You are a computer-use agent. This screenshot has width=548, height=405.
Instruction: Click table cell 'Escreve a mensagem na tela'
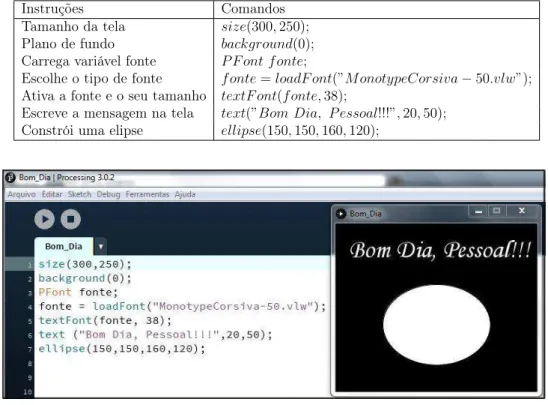pyautogui.click(x=108, y=113)
